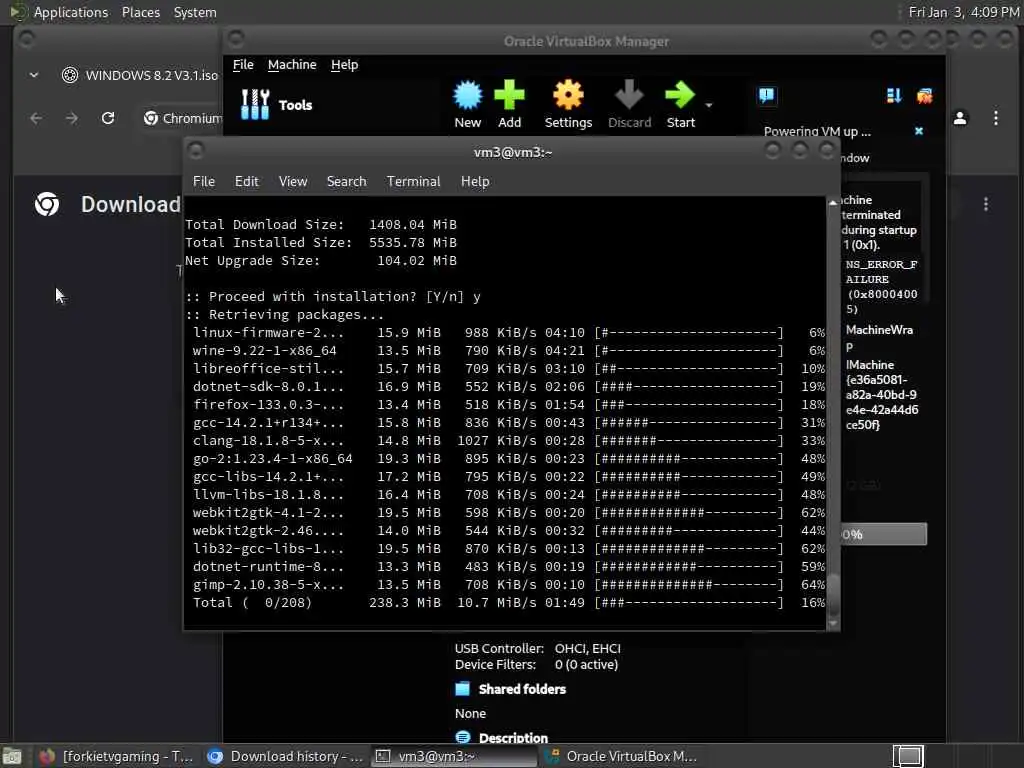Click the 'Device Filters: 0 (0 active)' text
Viewport: 1024px width, 768px height.
coord(536,665)
